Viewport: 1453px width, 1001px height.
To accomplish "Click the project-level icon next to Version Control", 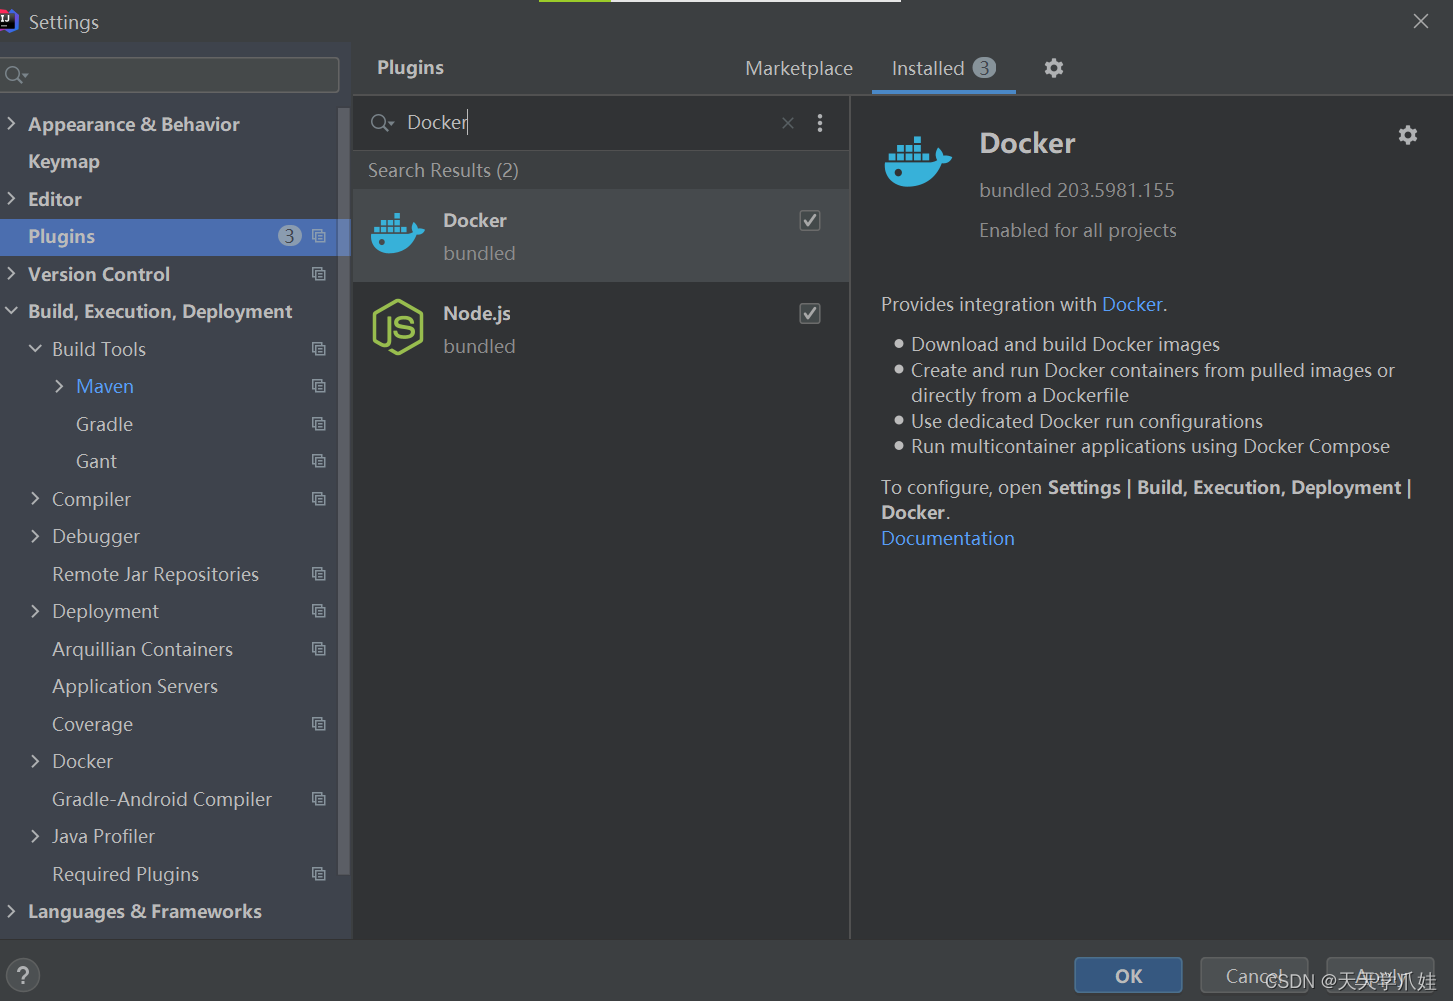I will point(319,274).
